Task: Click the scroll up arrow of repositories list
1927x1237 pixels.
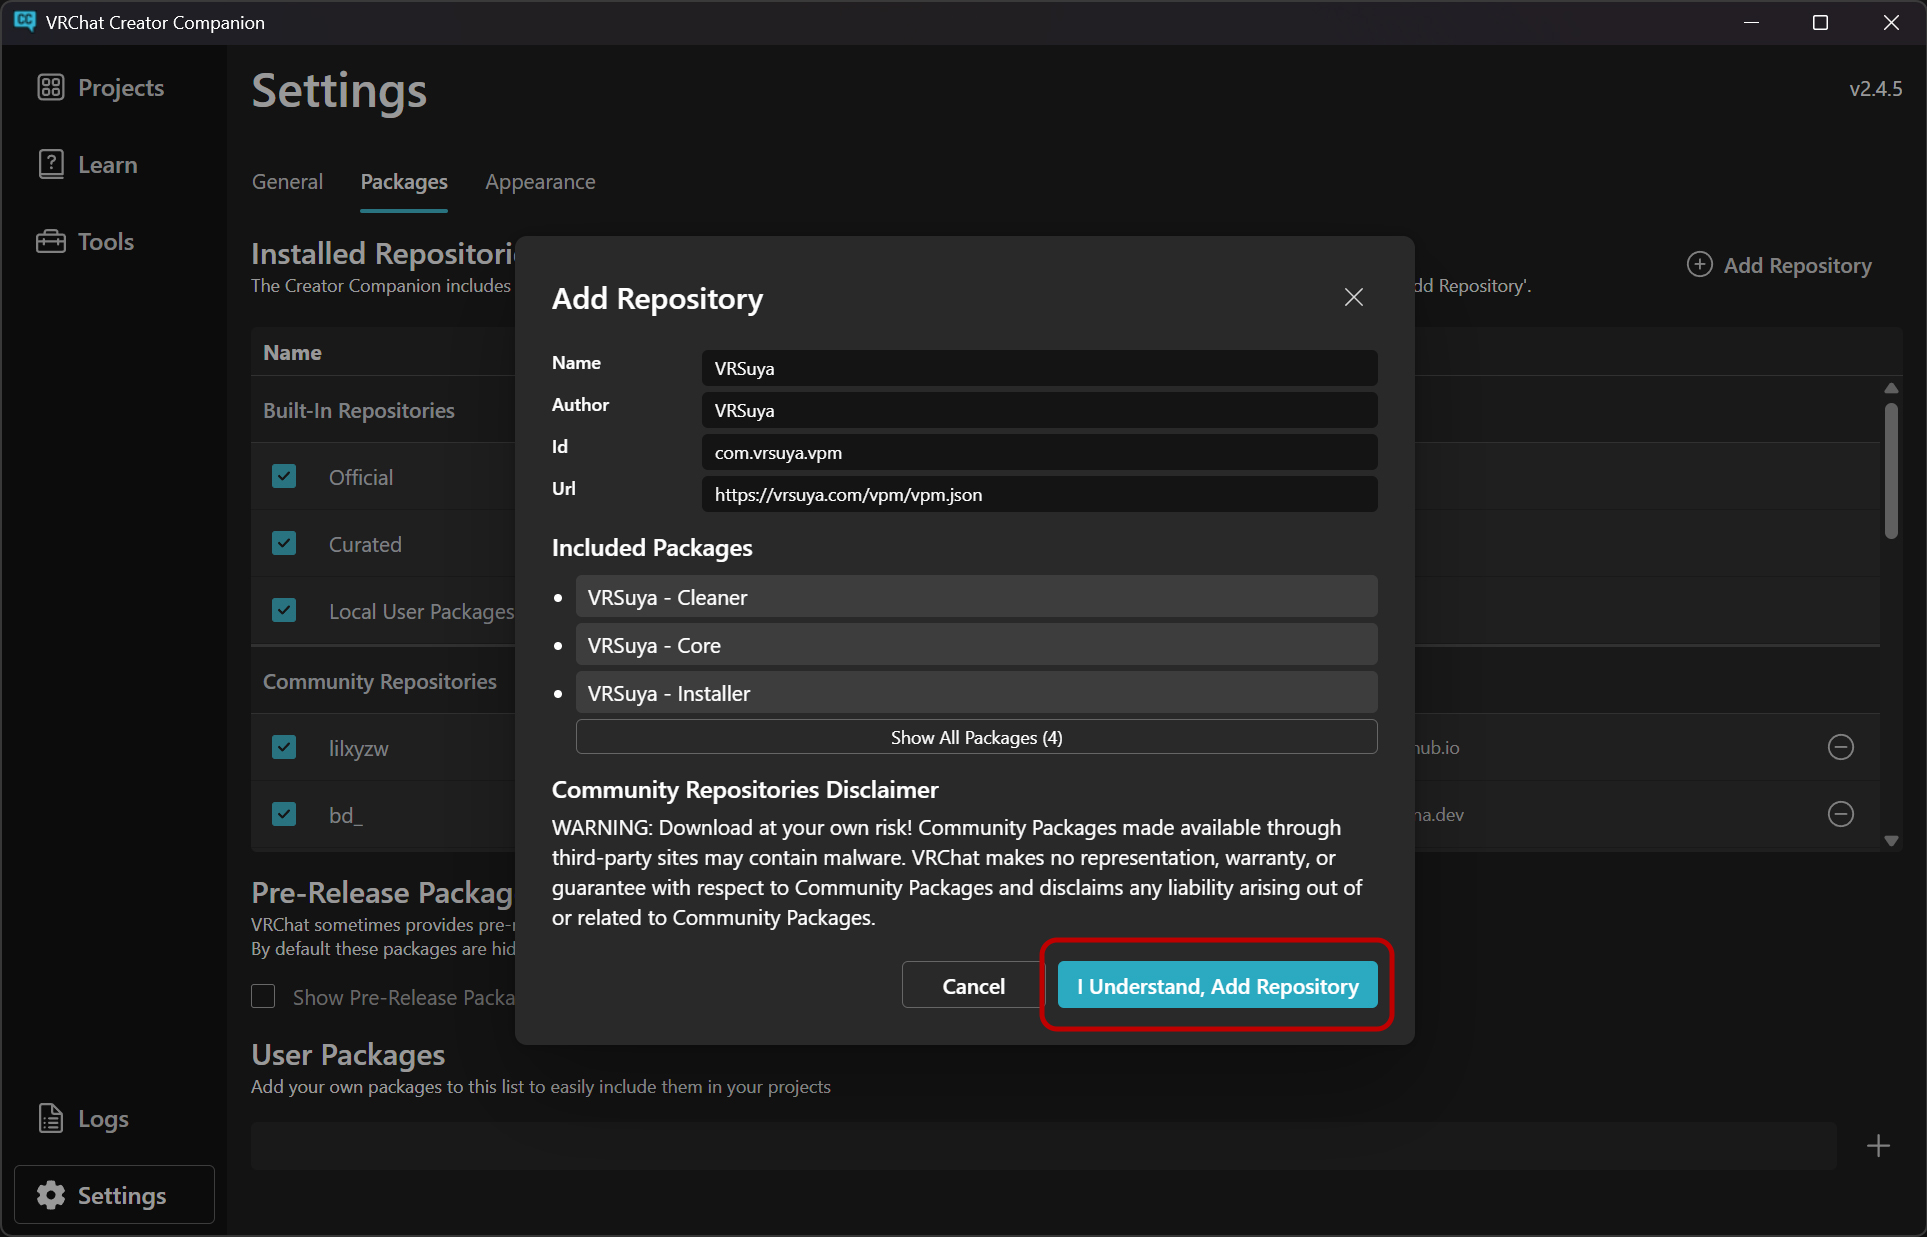Action: [1890, 388]
